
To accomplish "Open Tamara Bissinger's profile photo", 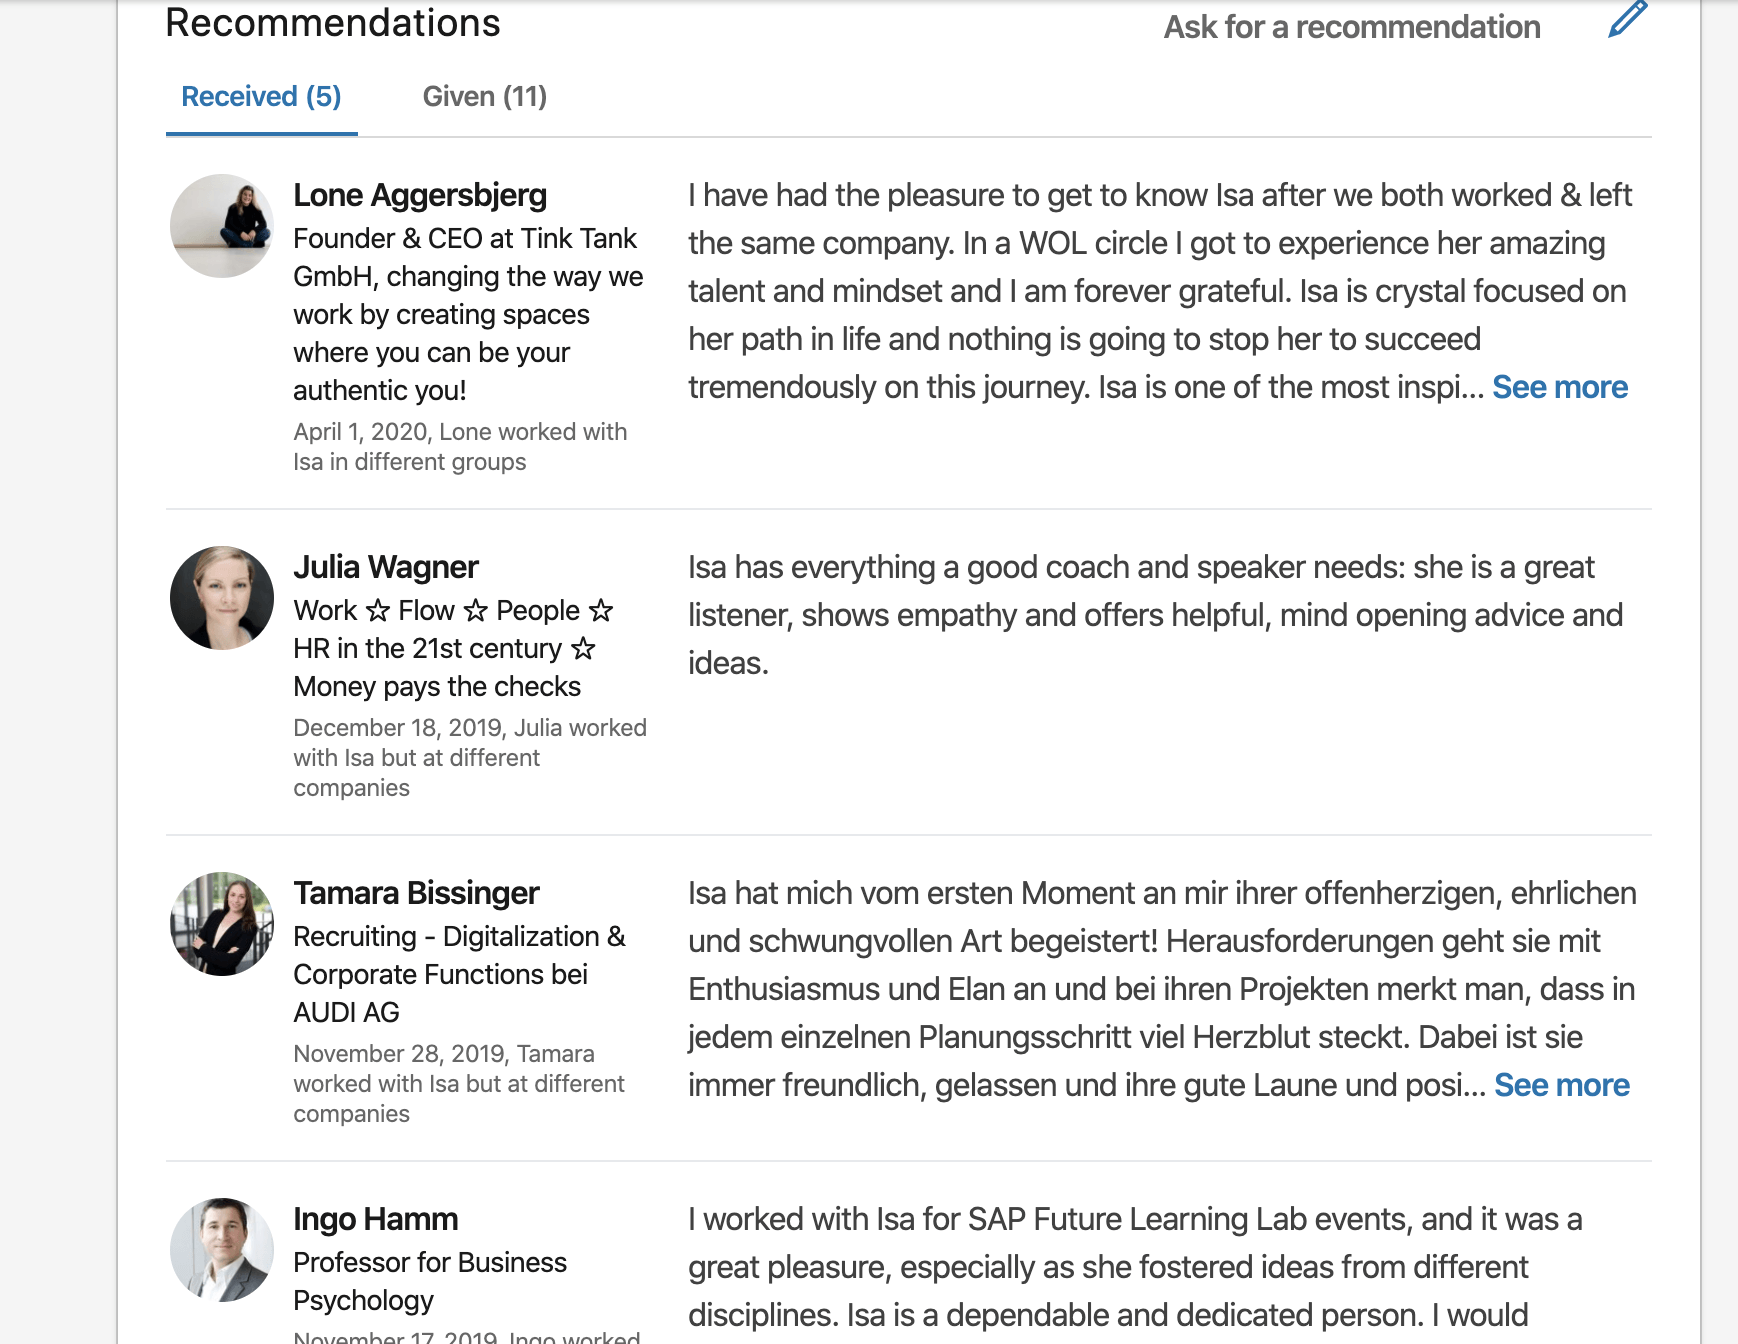I will [x=222, y=924].
